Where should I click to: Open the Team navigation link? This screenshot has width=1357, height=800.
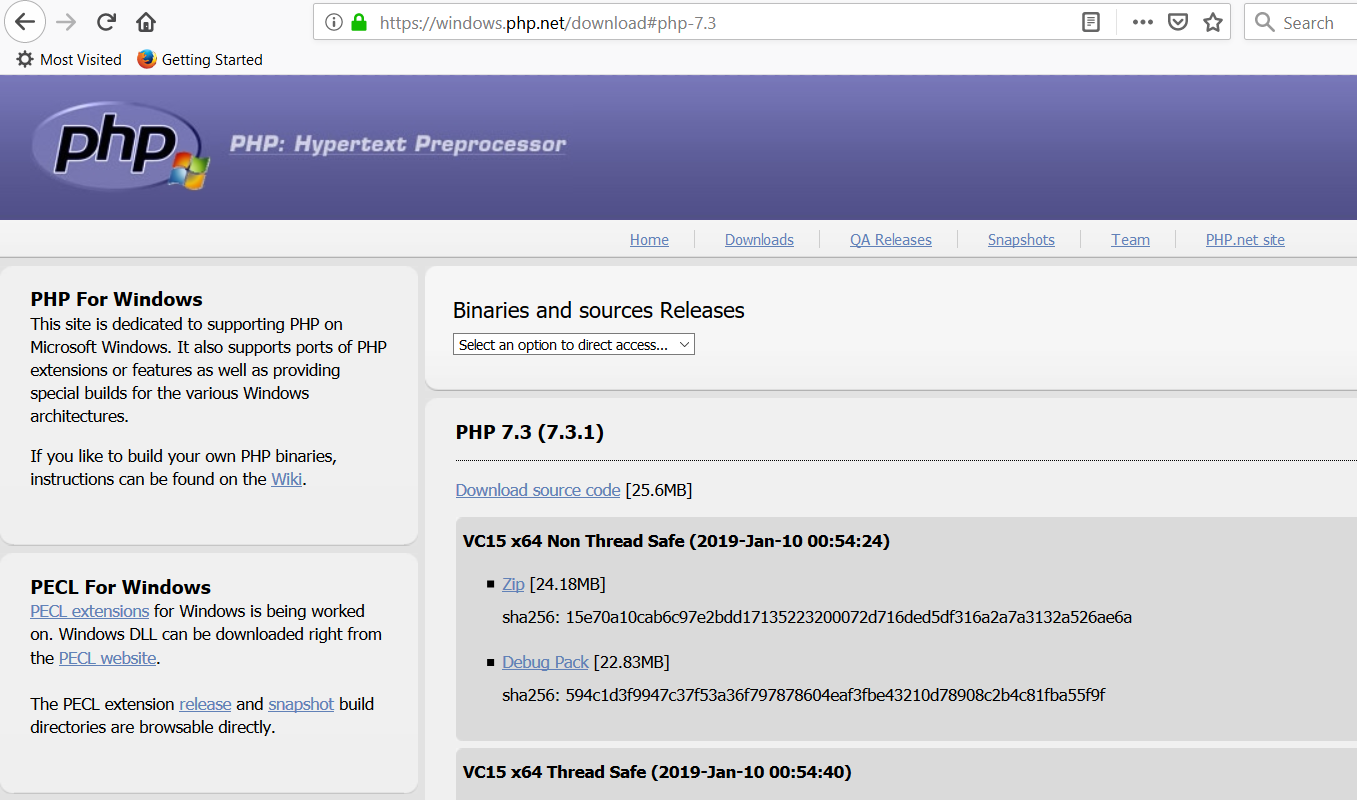[x=1130, y=240]
